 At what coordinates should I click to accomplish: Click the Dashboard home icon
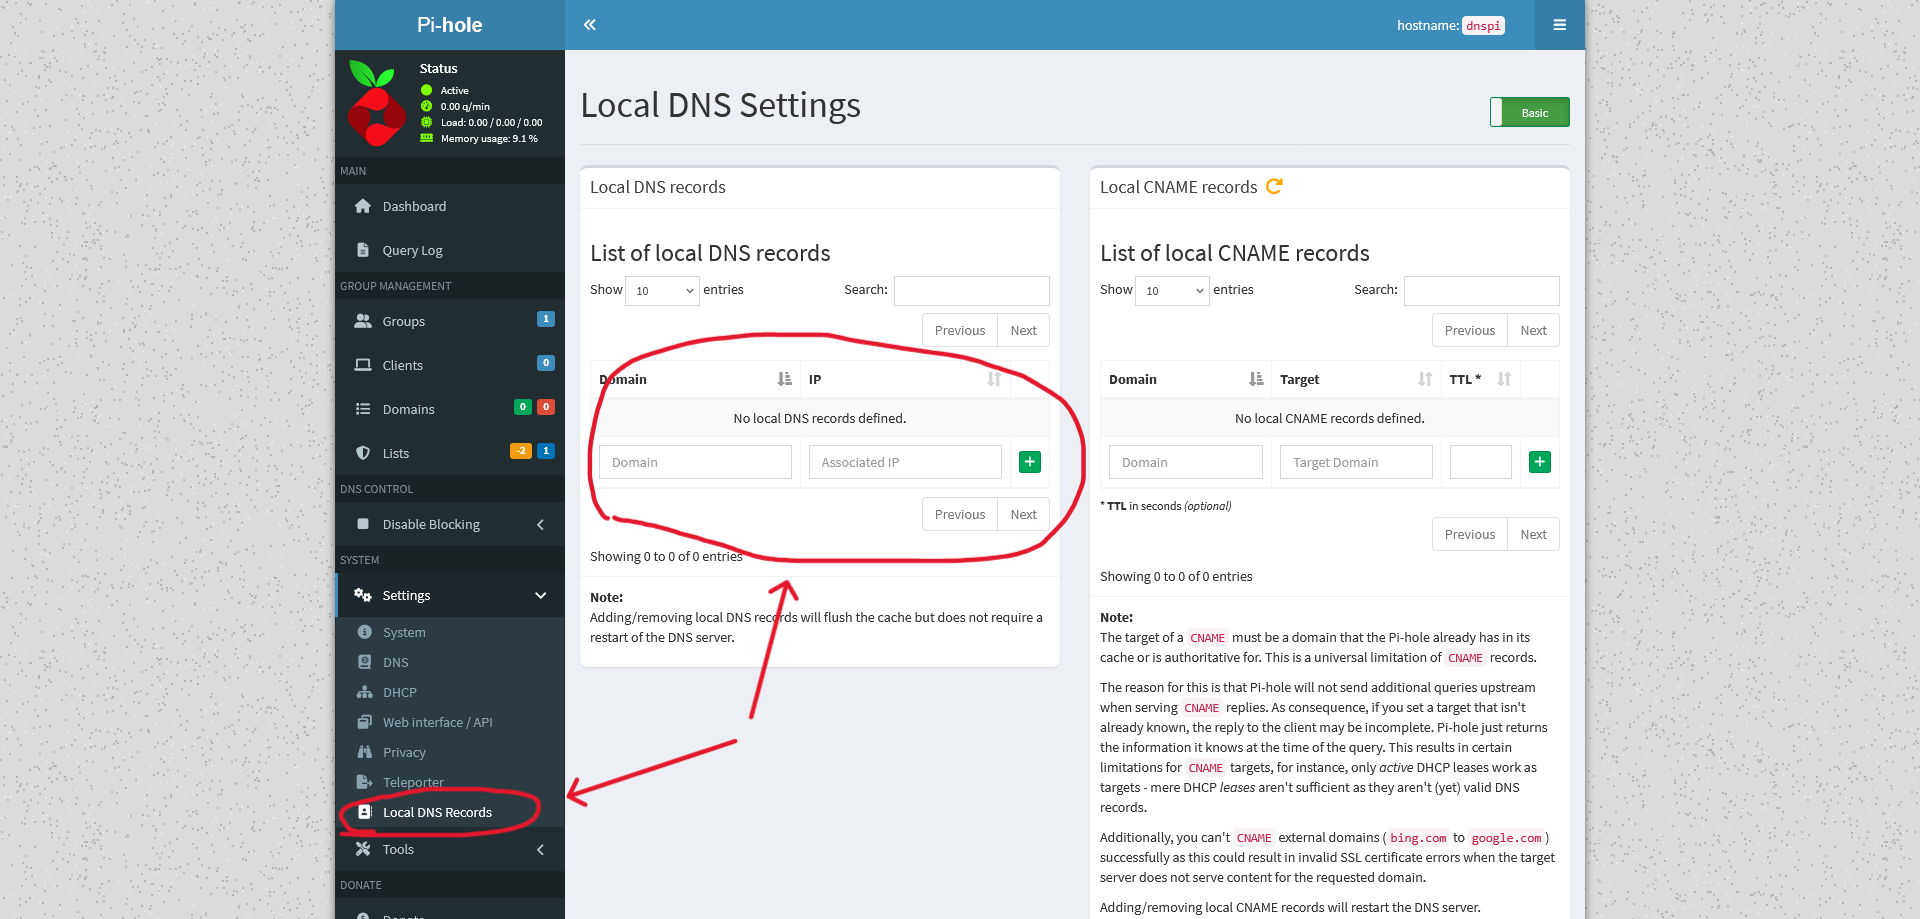(x=363, y=206)
